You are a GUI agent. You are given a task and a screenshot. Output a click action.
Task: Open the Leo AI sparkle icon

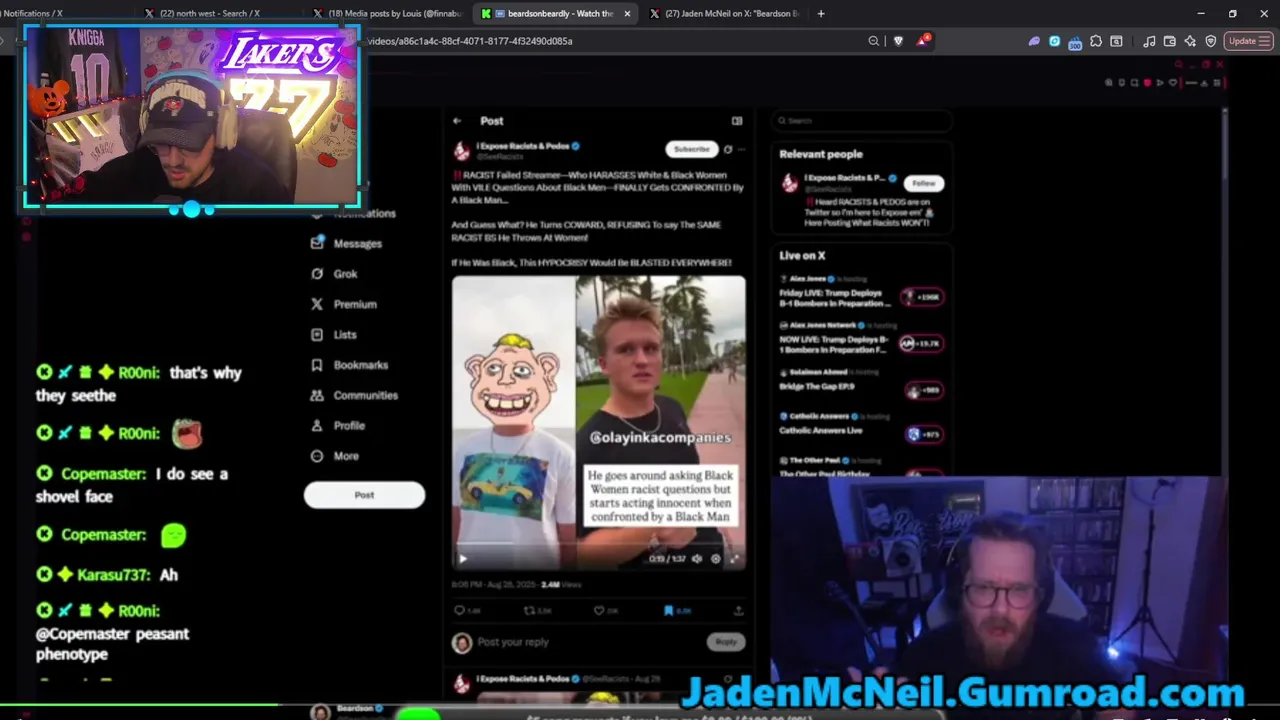(x=1190, y=41)
